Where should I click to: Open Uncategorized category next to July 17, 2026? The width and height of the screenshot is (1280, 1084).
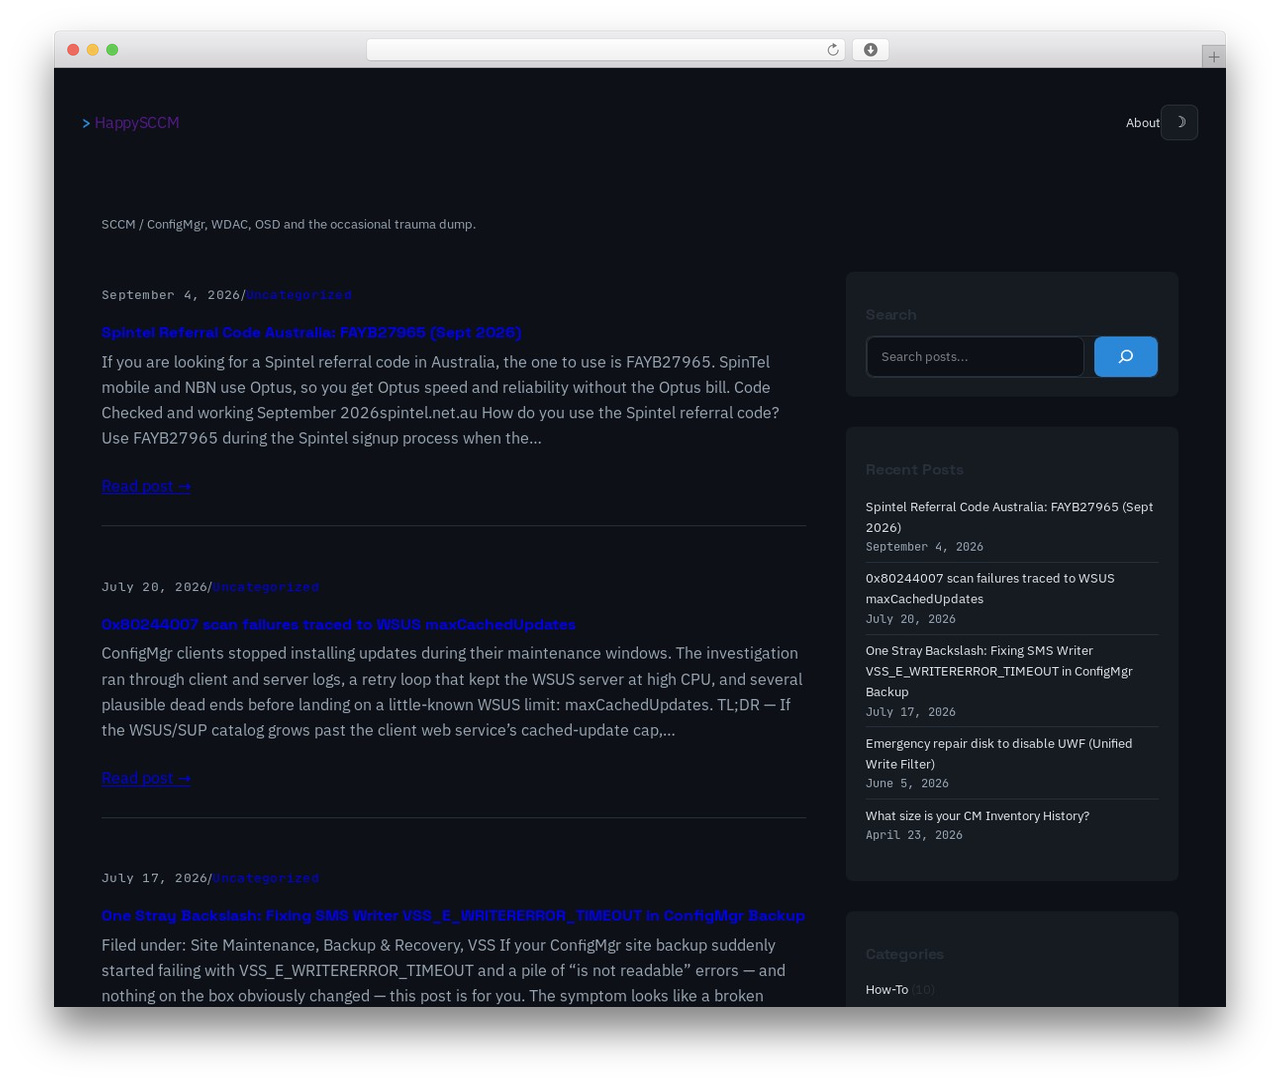pos(266,878)
